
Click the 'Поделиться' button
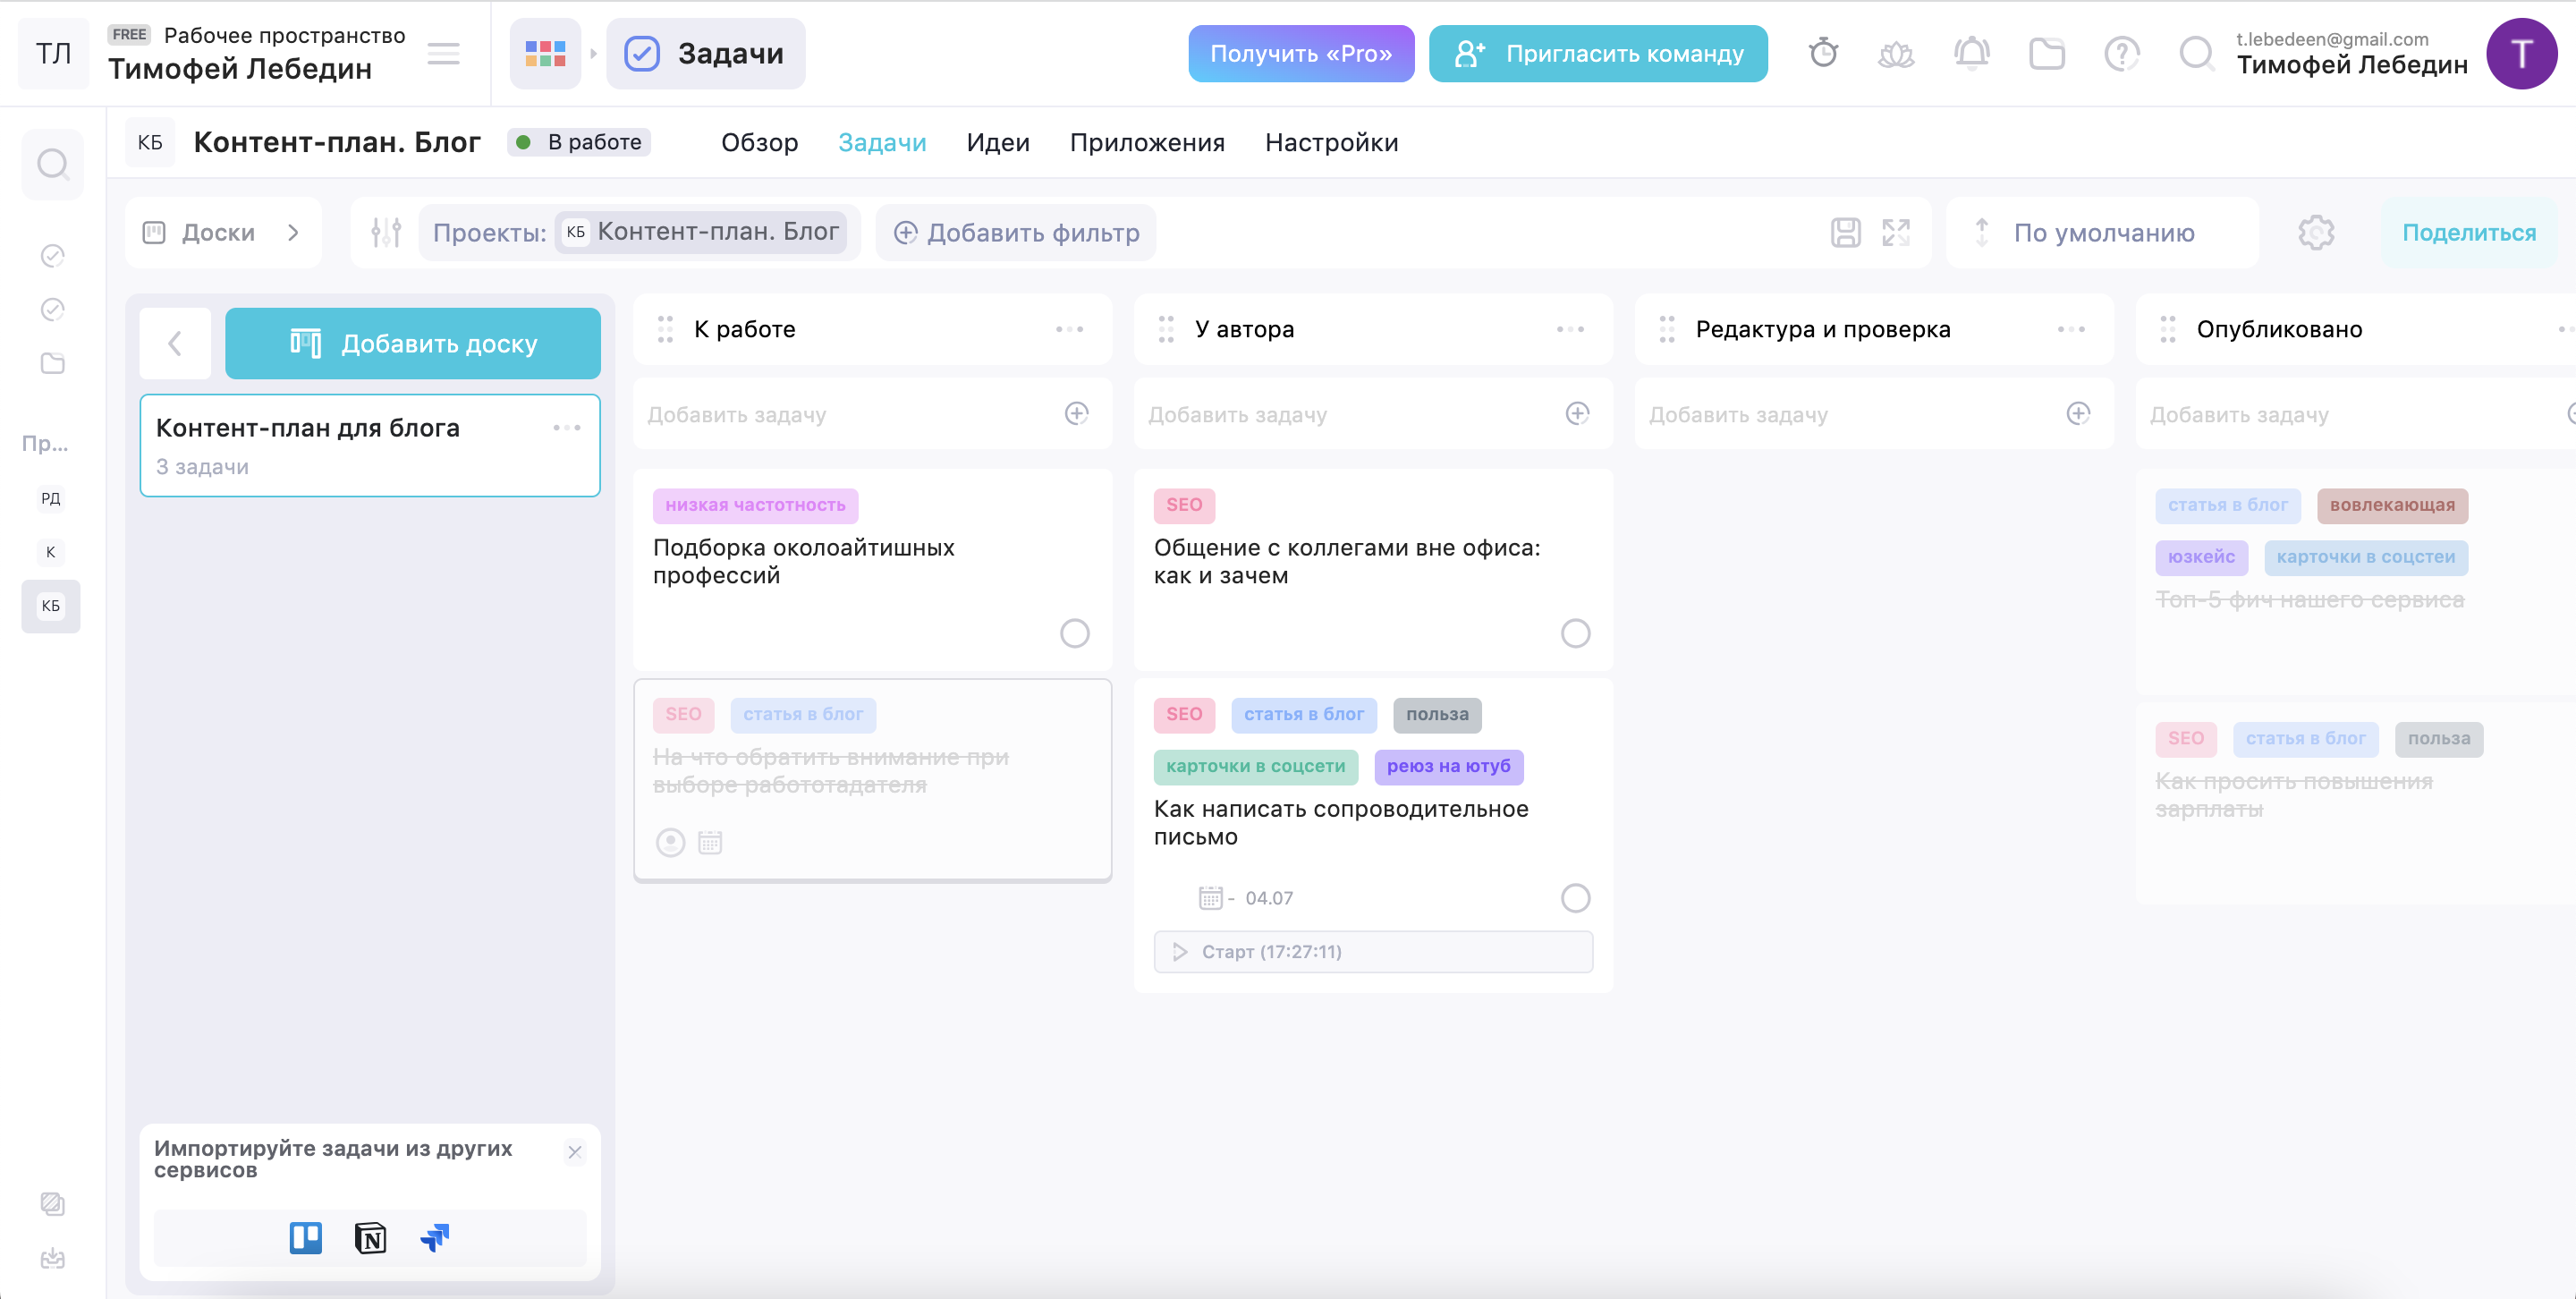point(2468,232)
